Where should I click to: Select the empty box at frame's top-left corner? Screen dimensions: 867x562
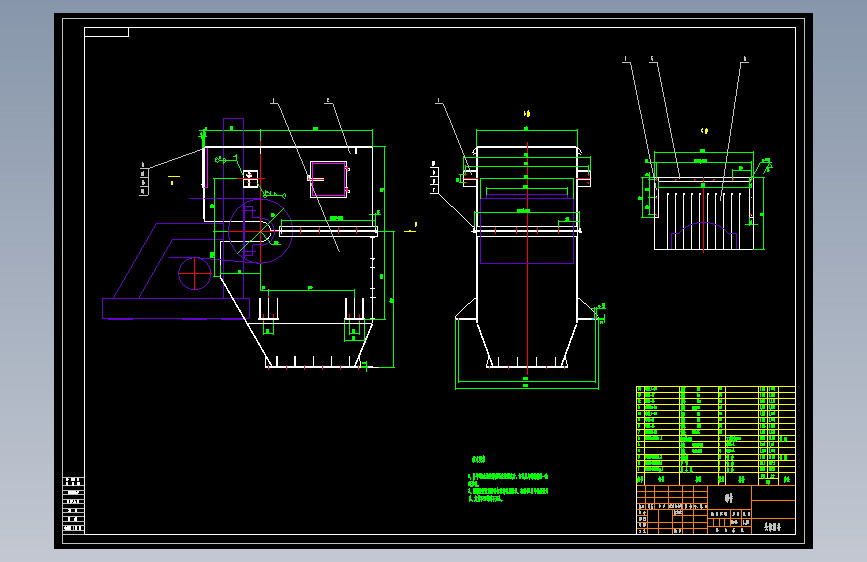pos(107,32)
